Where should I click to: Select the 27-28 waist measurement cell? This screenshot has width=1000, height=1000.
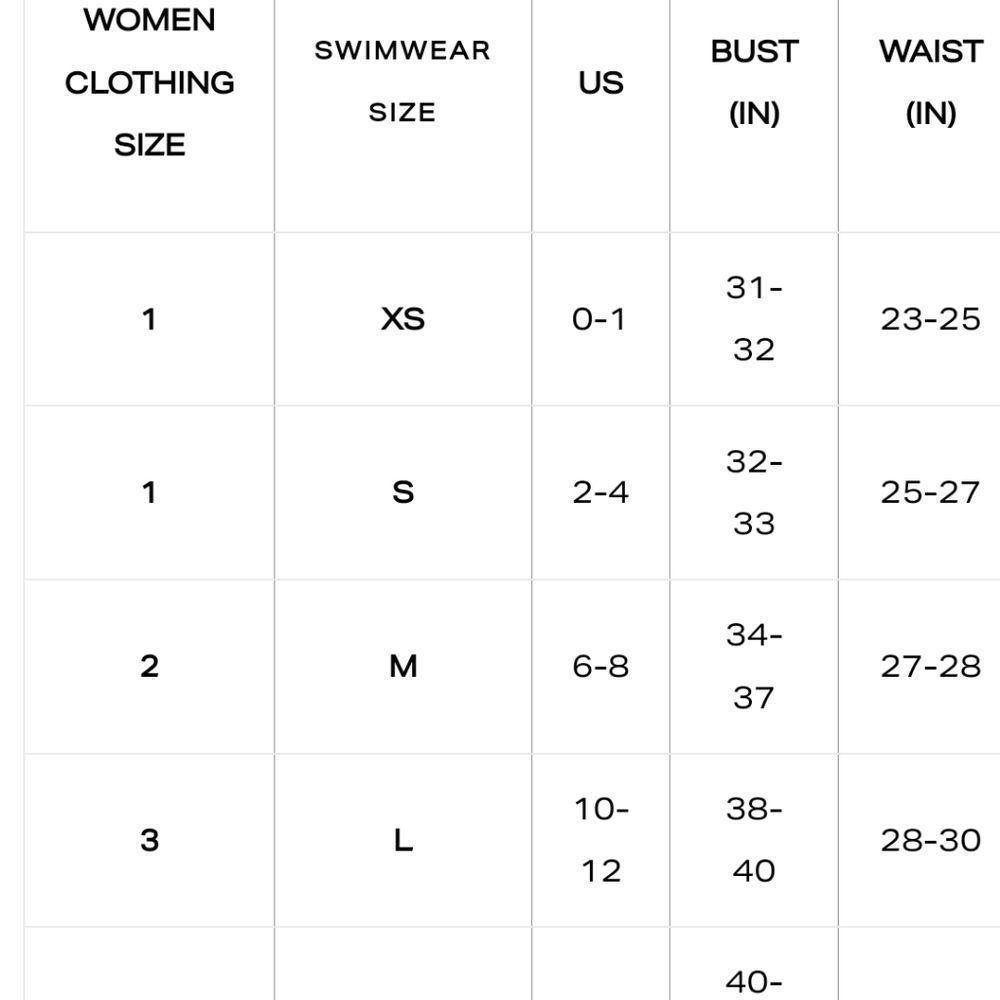pos(930,666)
